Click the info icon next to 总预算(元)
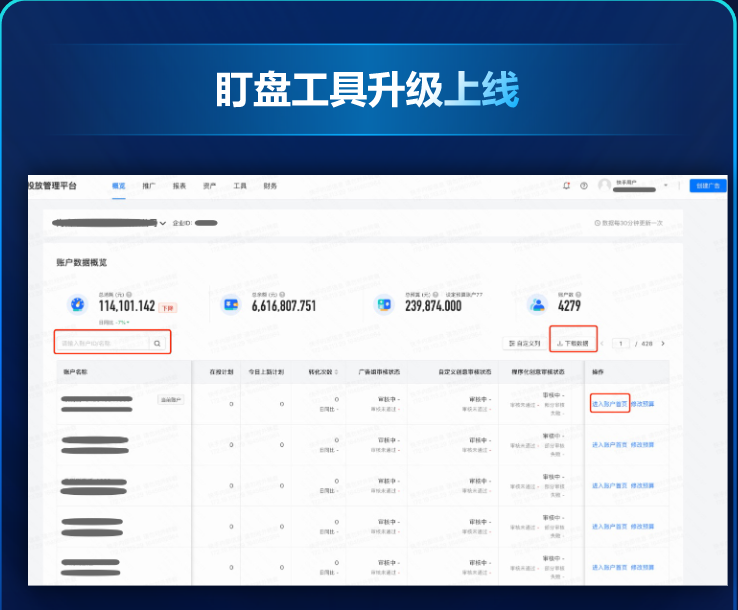 435,295
